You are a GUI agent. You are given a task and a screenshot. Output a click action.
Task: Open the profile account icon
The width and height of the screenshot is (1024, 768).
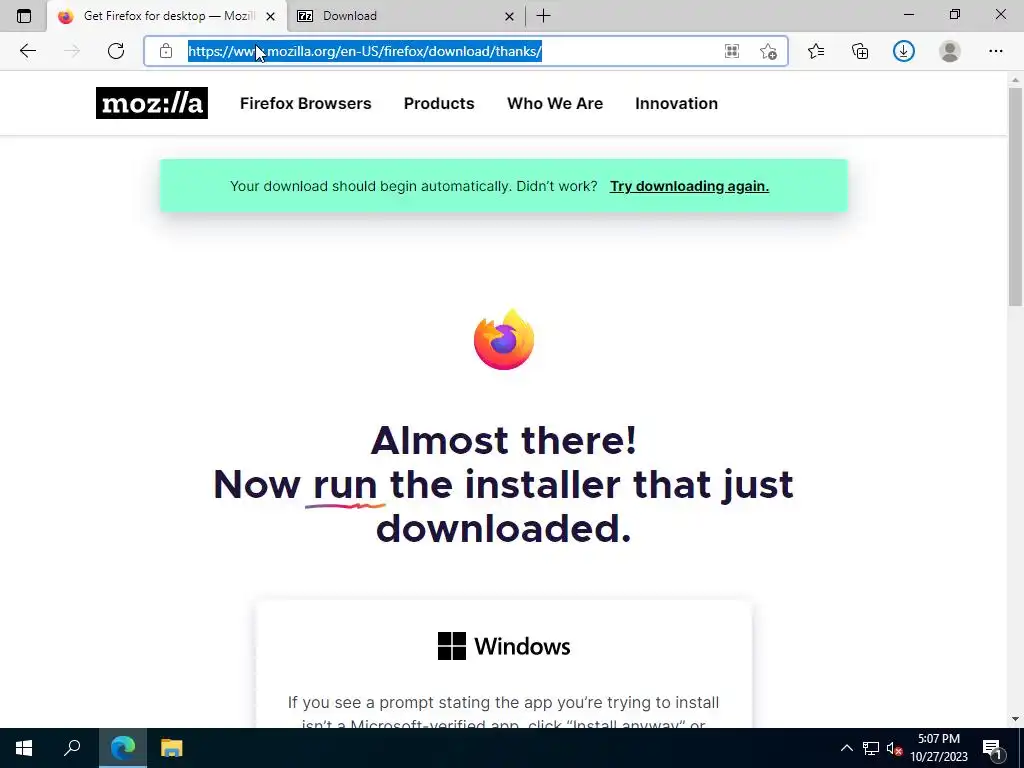tap(950, 51)
